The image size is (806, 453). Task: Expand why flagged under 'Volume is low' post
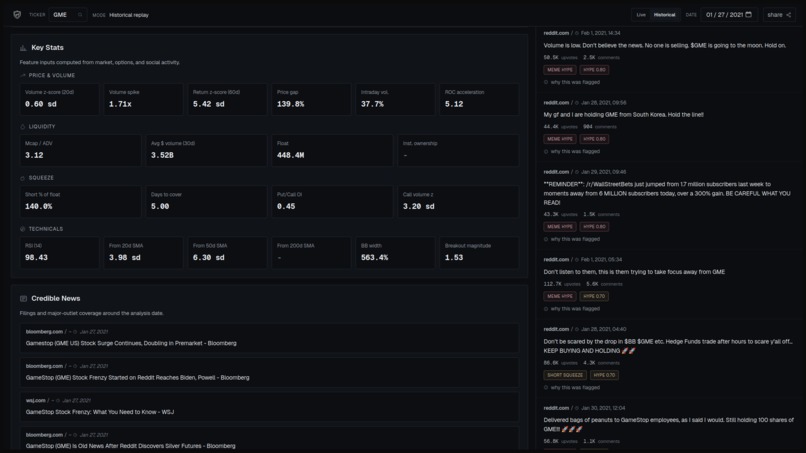572,82
